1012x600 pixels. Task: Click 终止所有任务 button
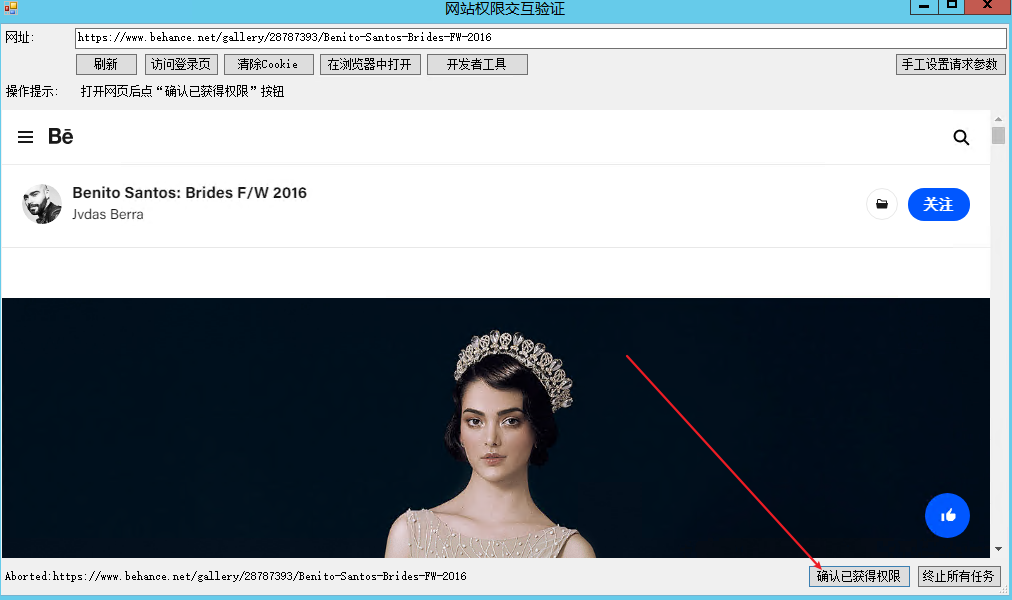958,576
